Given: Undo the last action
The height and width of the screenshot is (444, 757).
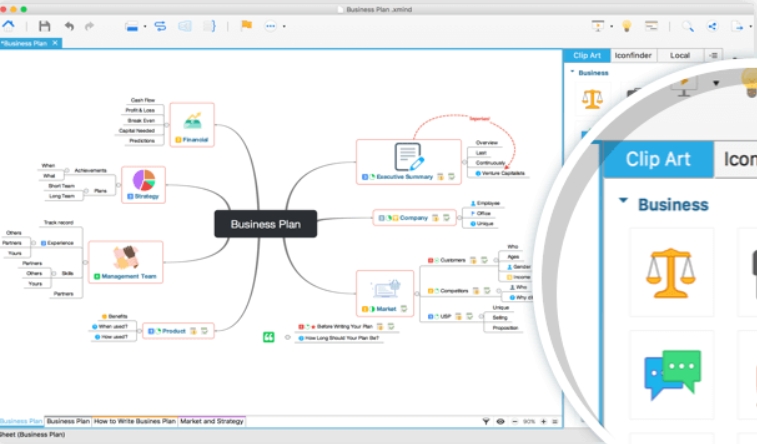Looking at the screenshot, I should [70, 26].
